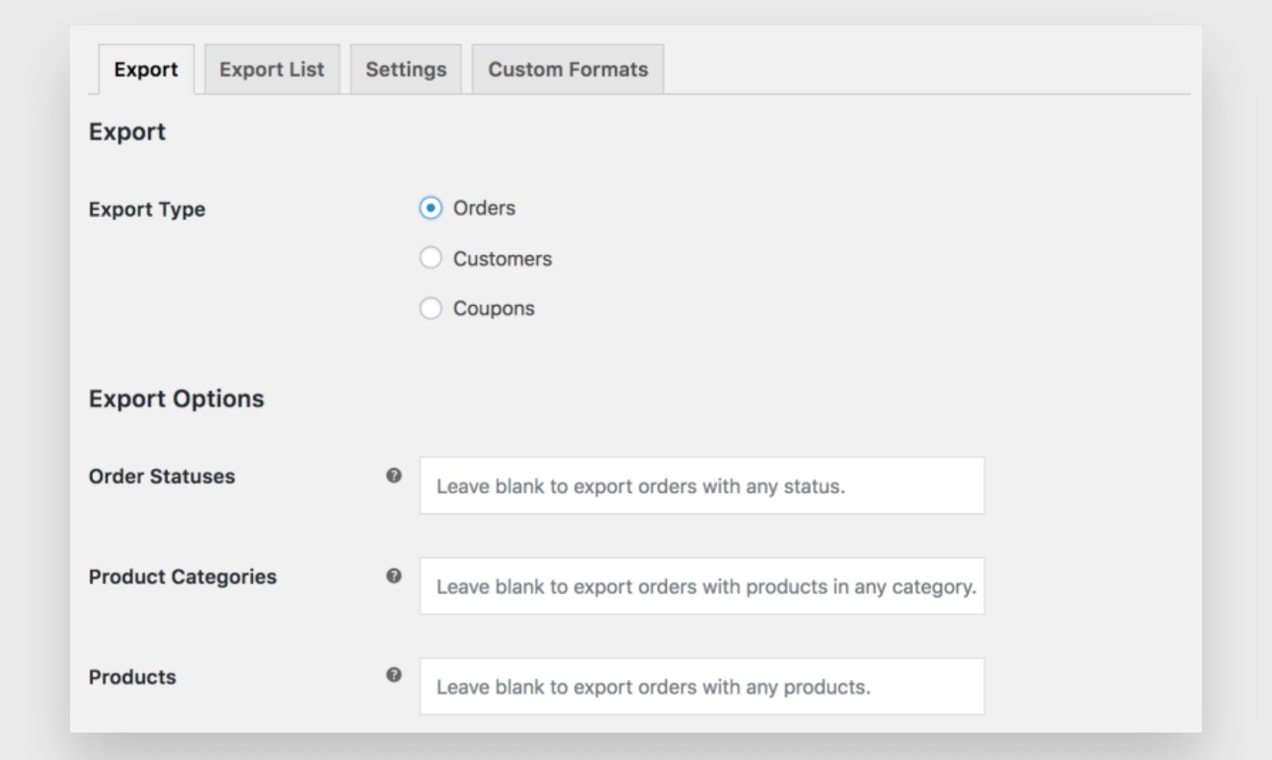Click the Product Categories field label
This screenshot has height=760, width=1272.
[183, 577]
